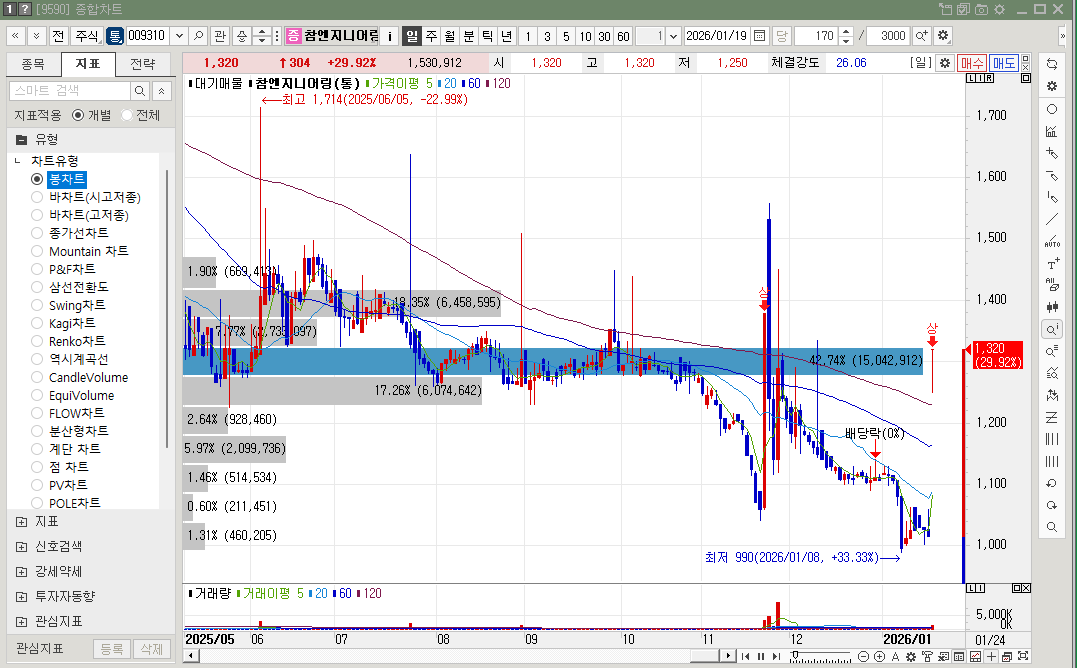Switch to the 지표 tab

88,64
